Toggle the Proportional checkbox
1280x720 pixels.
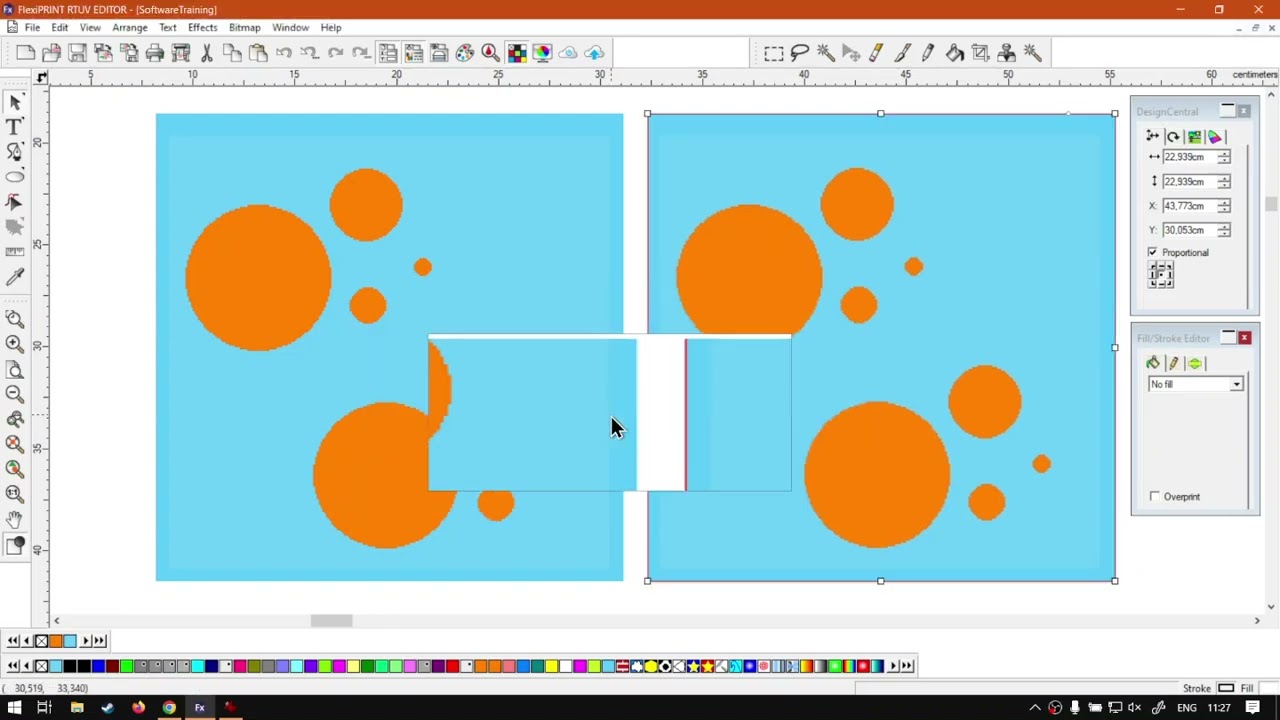(1153, 253)
